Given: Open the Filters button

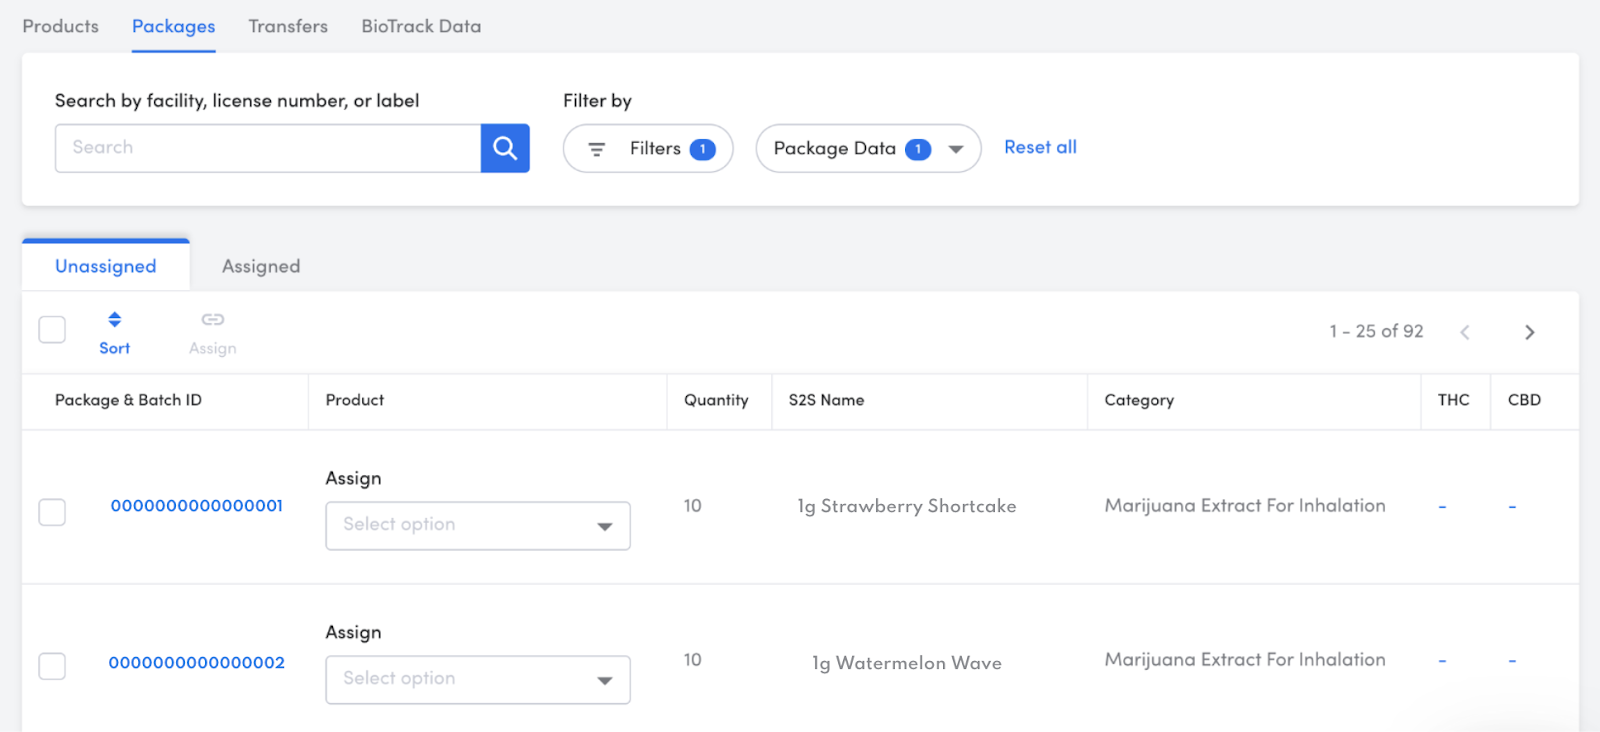Looking at the screenshot, I should pos(648,148).
